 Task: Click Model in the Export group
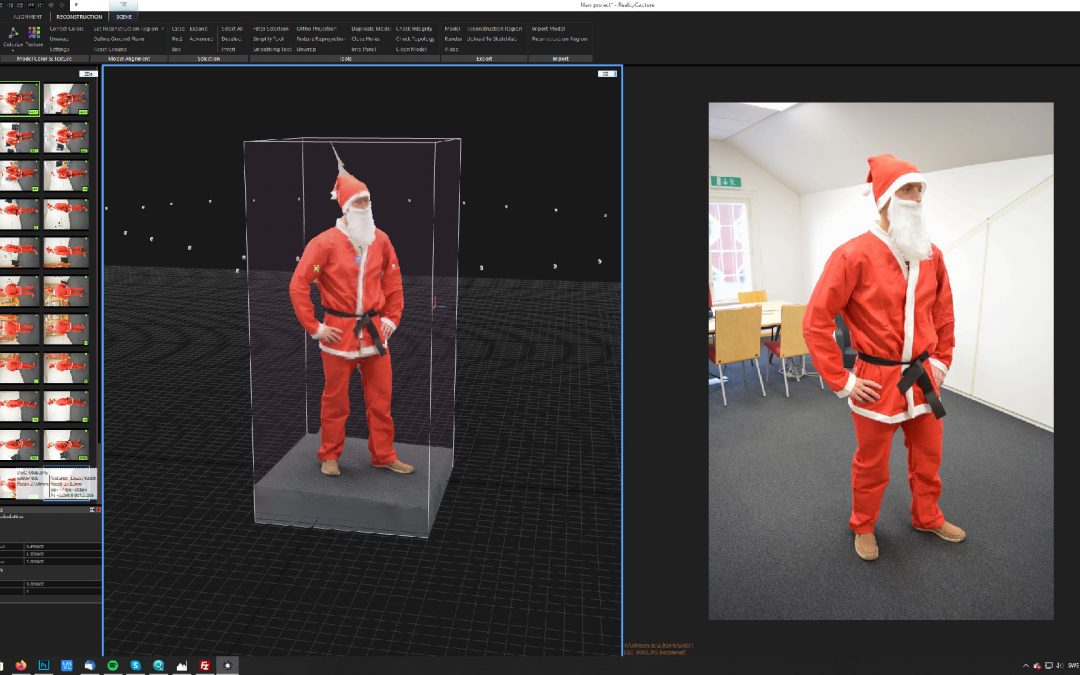tap(452, 29)
